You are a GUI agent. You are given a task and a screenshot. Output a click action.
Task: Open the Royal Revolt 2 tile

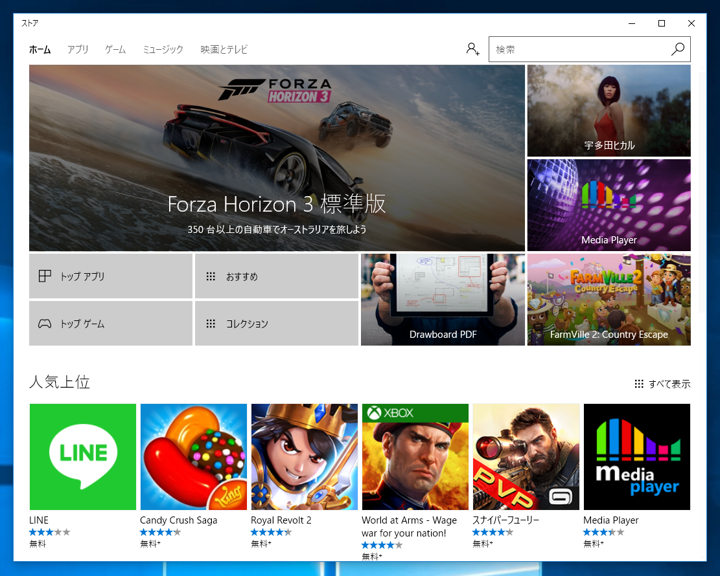pos(304,457)
